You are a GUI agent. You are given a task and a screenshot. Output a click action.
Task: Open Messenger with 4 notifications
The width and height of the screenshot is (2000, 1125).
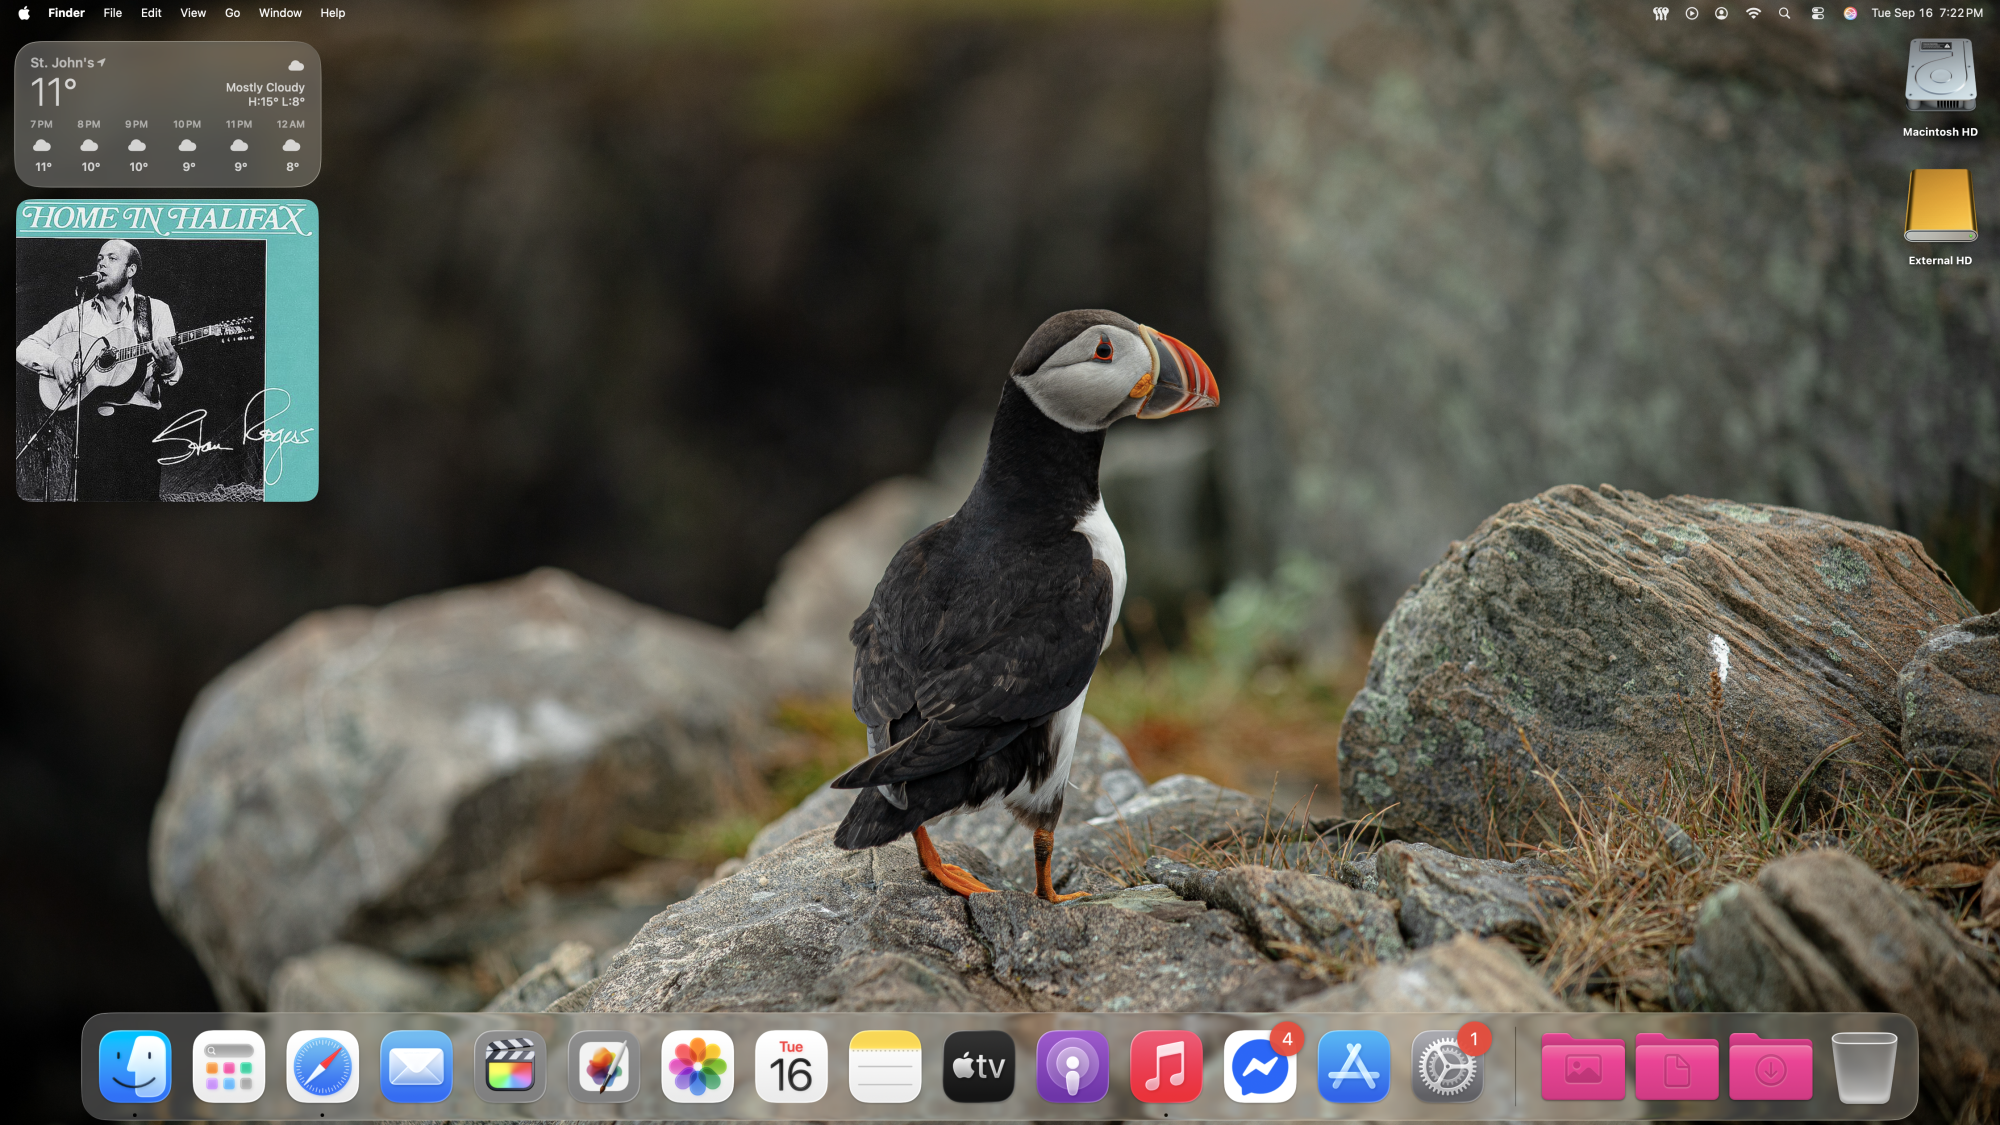(x=1260, y=1067)
